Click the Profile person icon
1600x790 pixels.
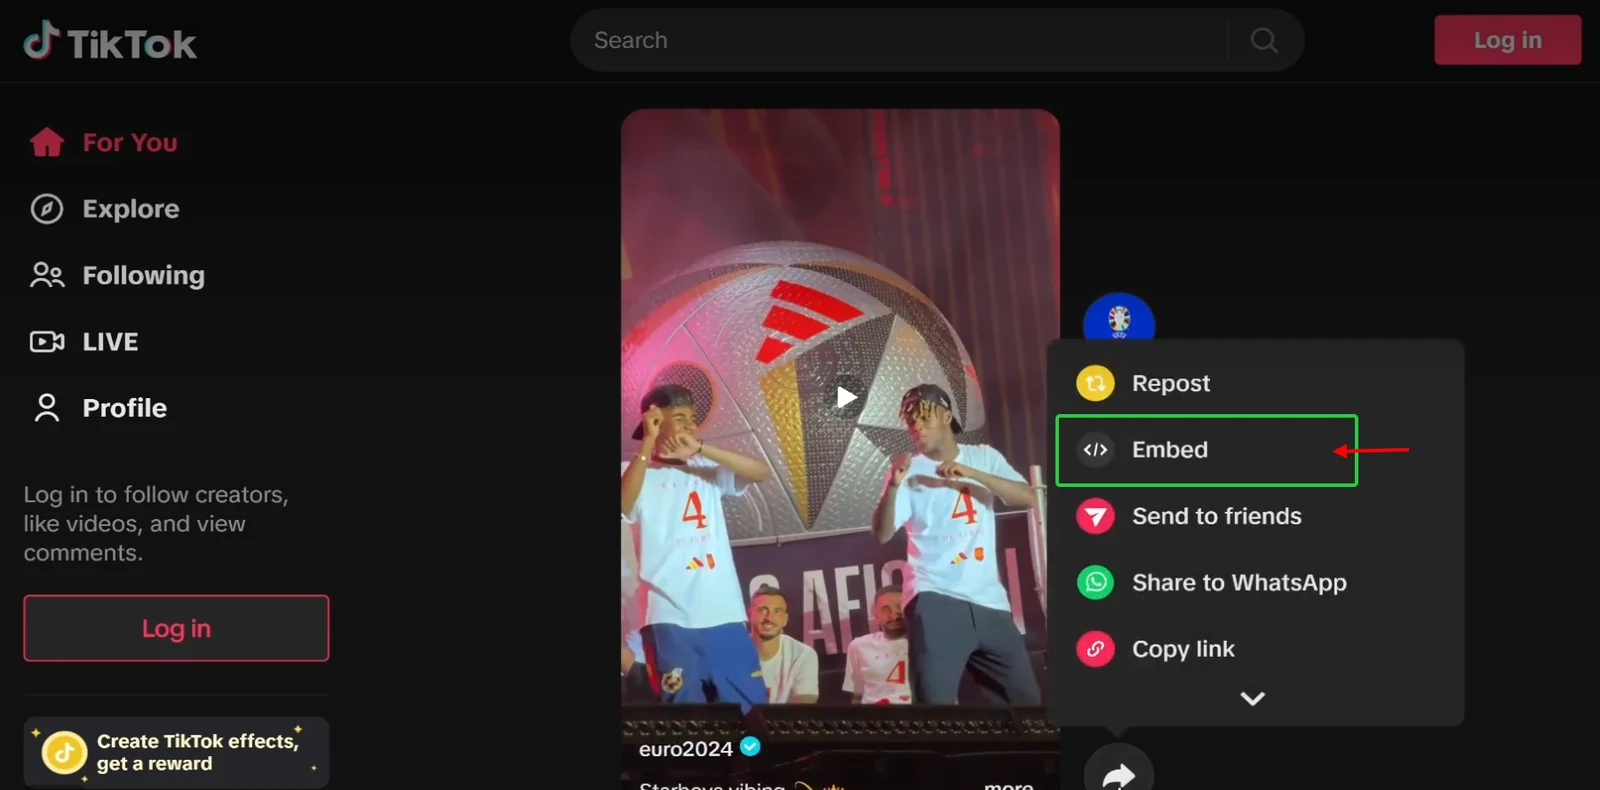coord(47,408)
